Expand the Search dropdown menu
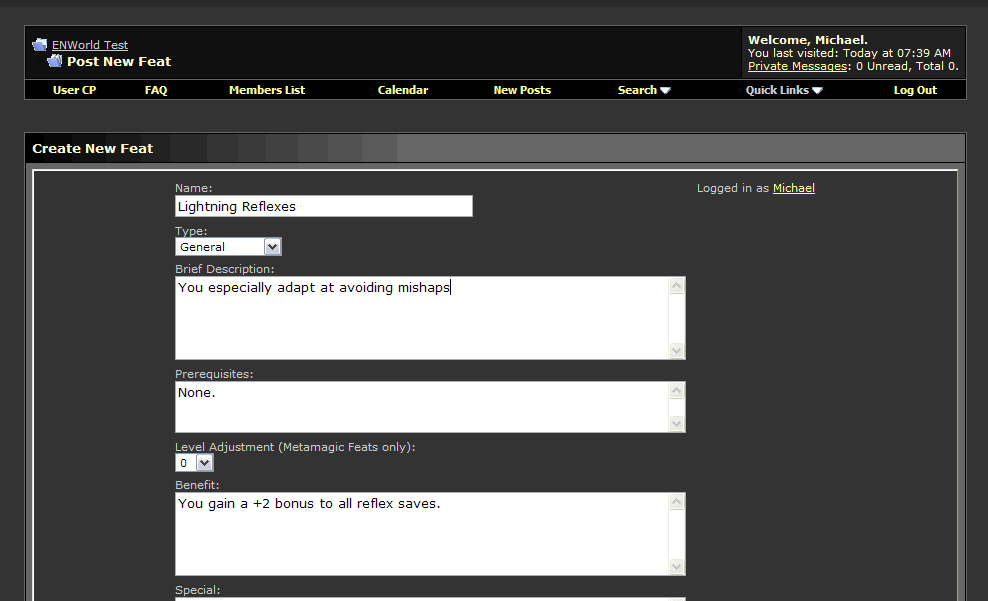Screen dimensions: 988x601 [x=644, y=90]
